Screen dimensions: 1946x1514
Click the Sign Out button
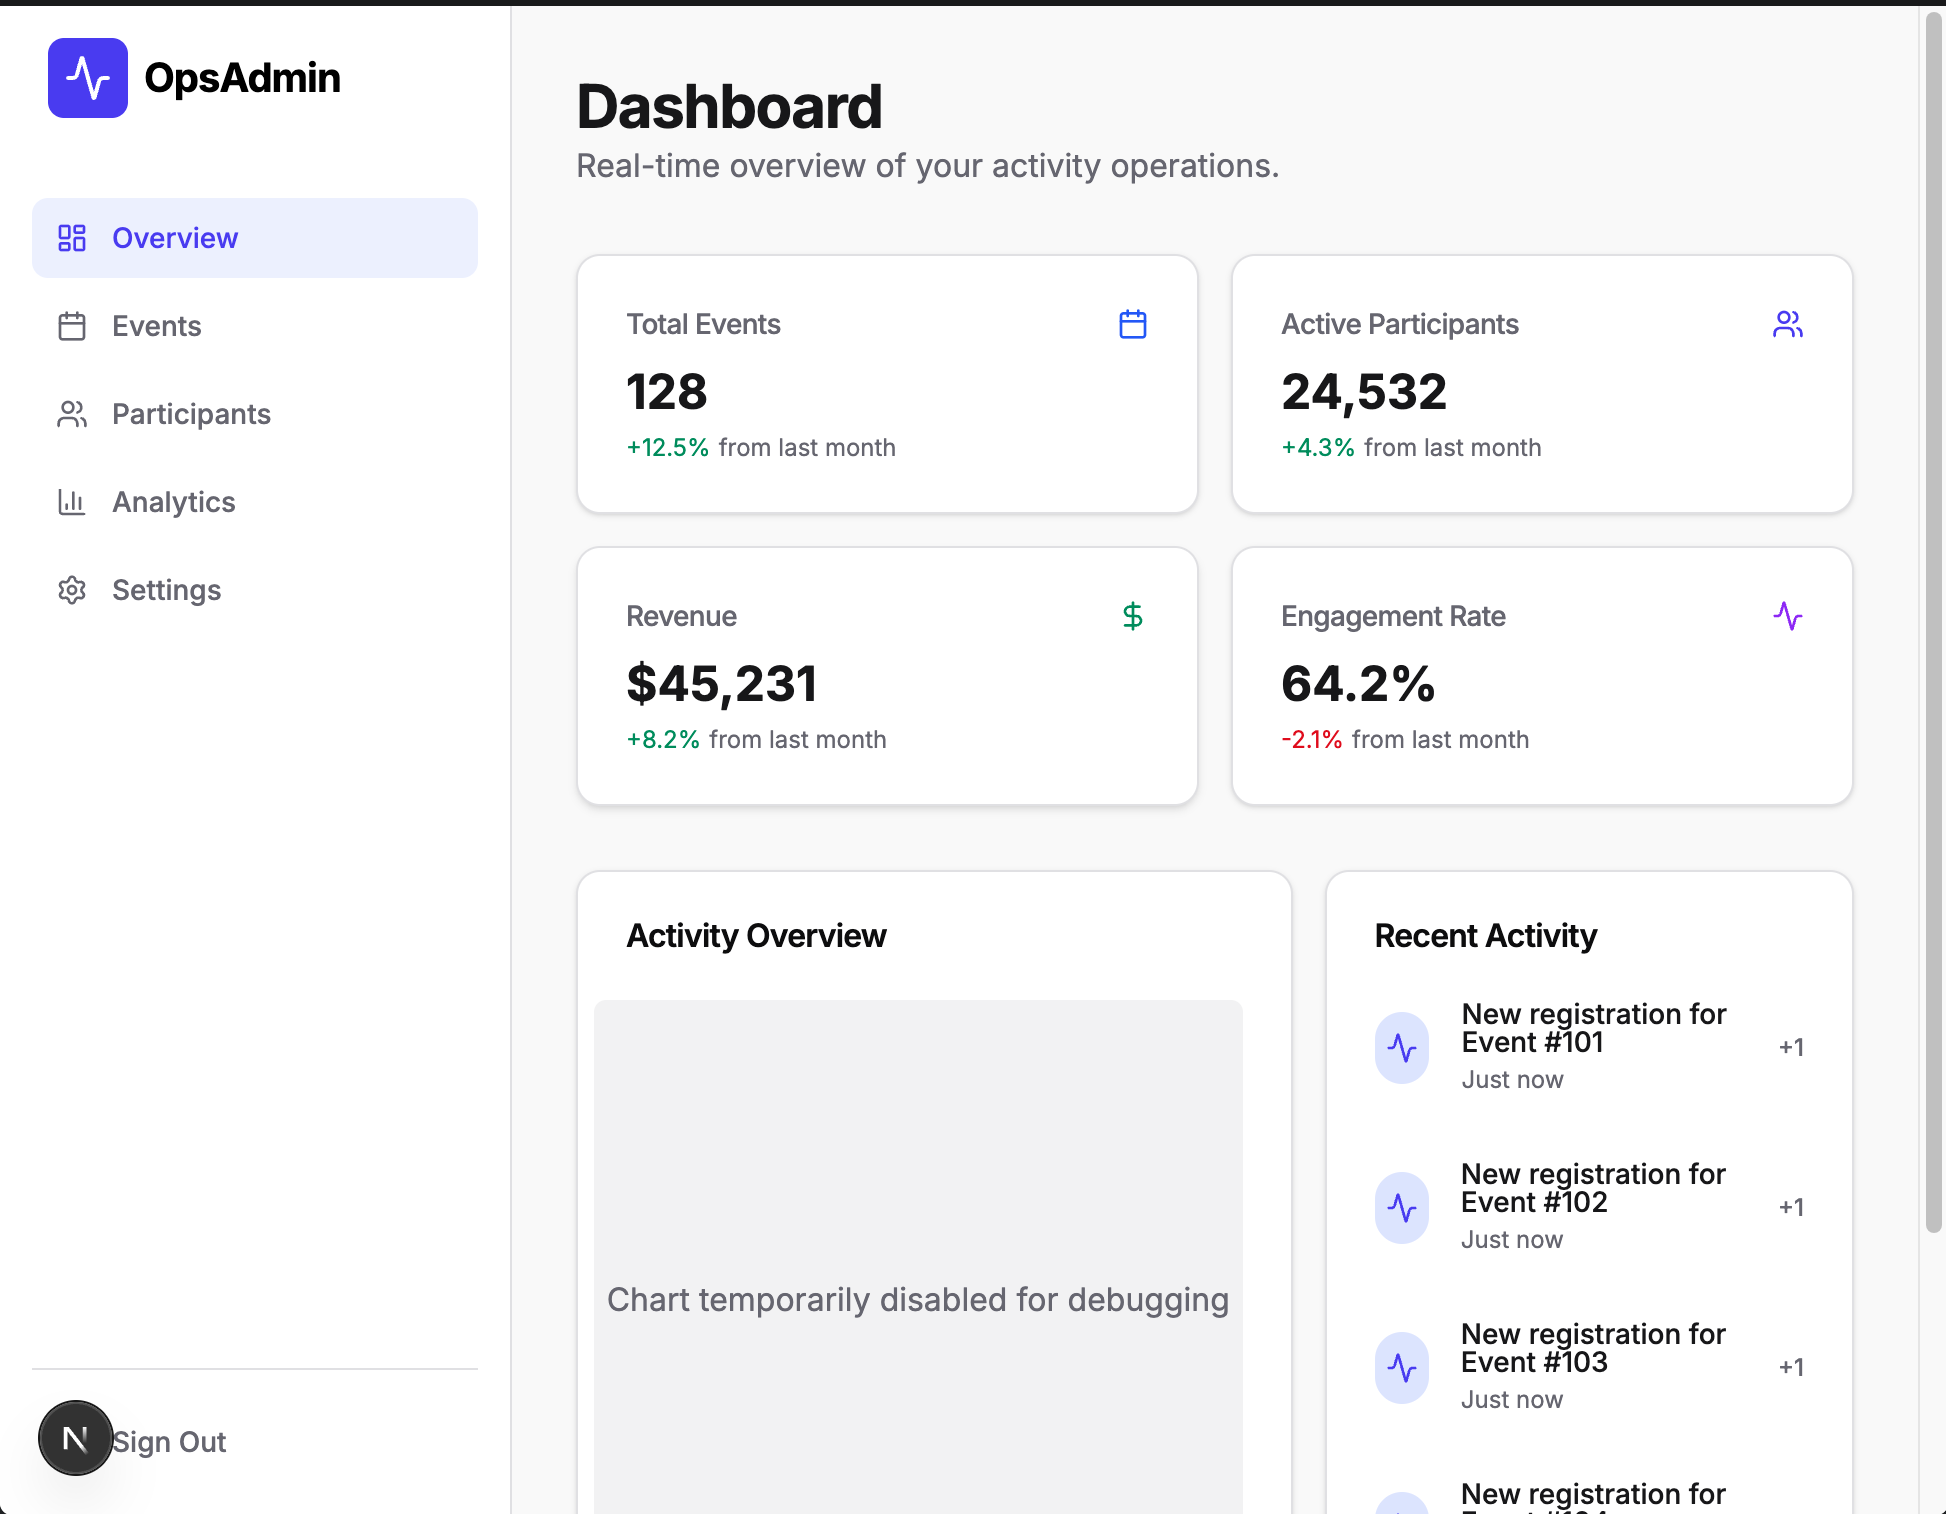[x=170, y=1442]
